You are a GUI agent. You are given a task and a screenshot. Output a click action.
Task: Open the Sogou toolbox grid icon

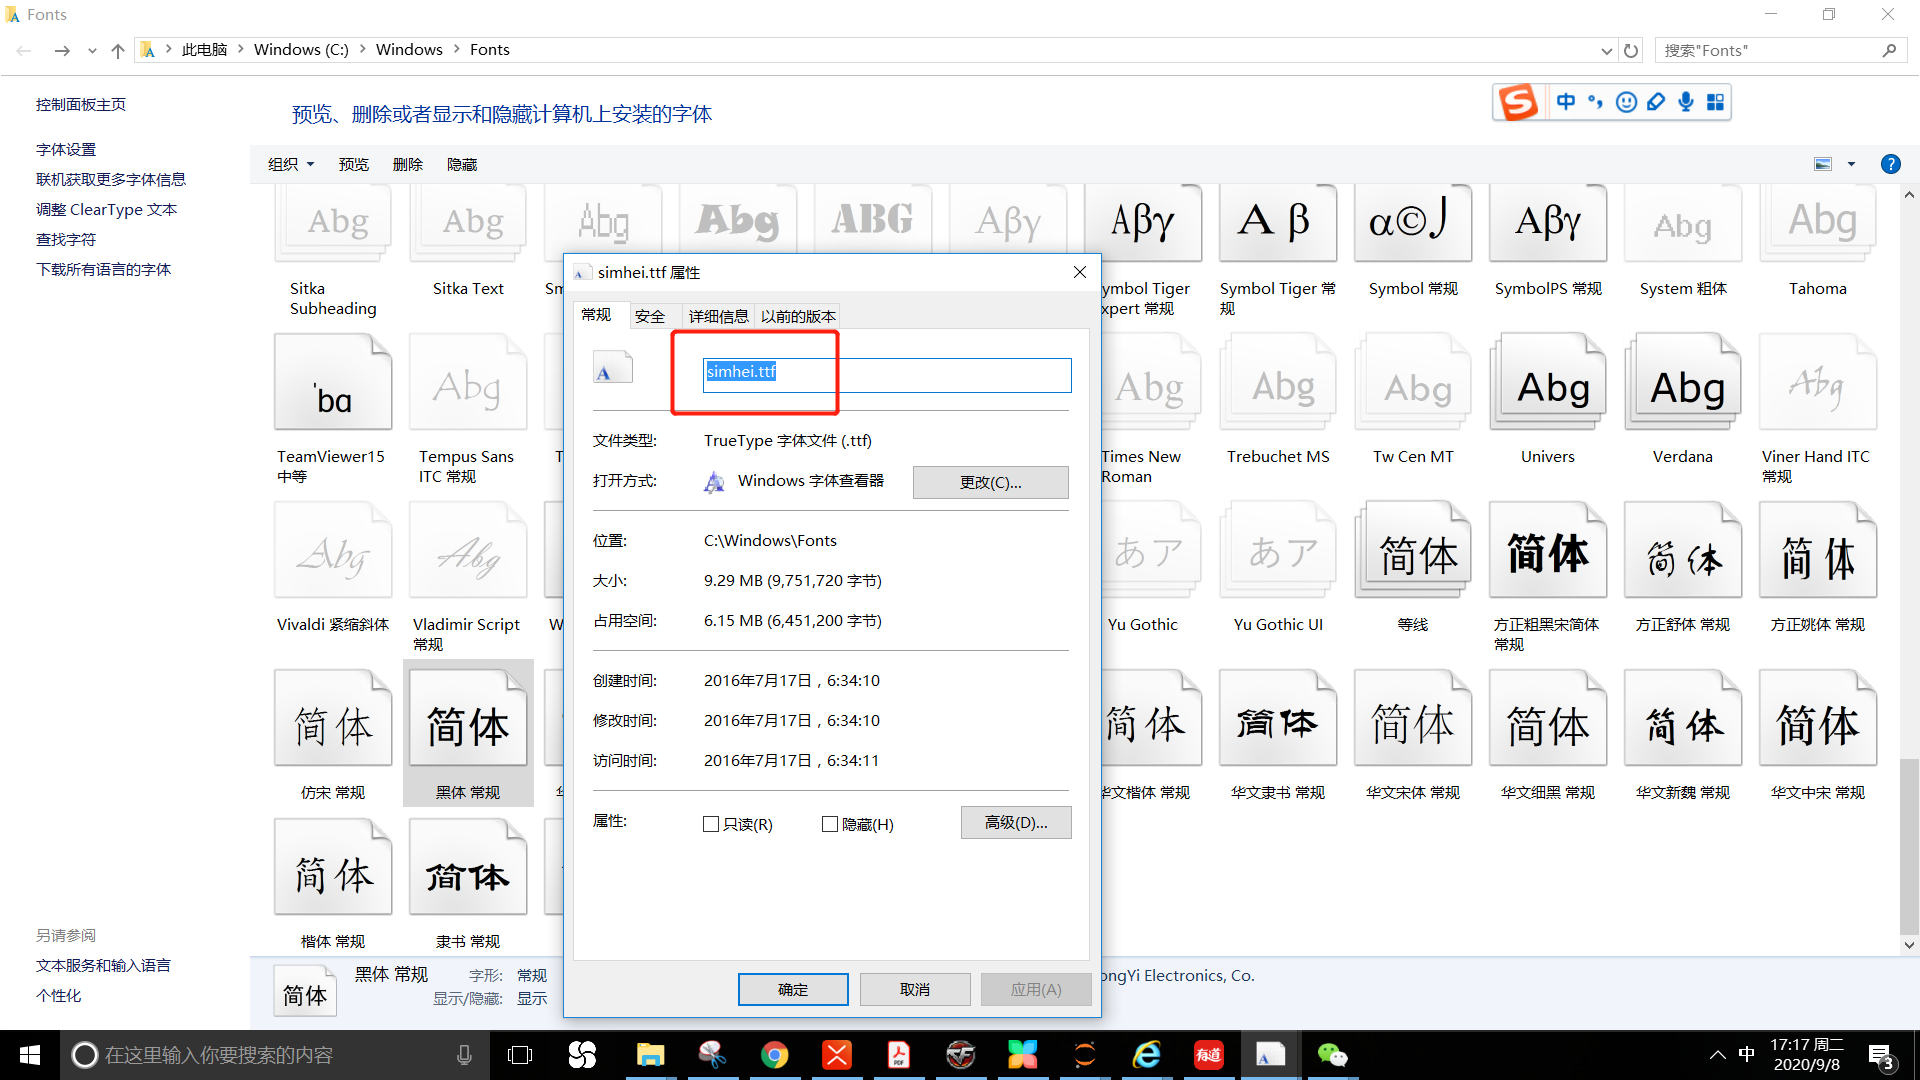(1716, 102)
